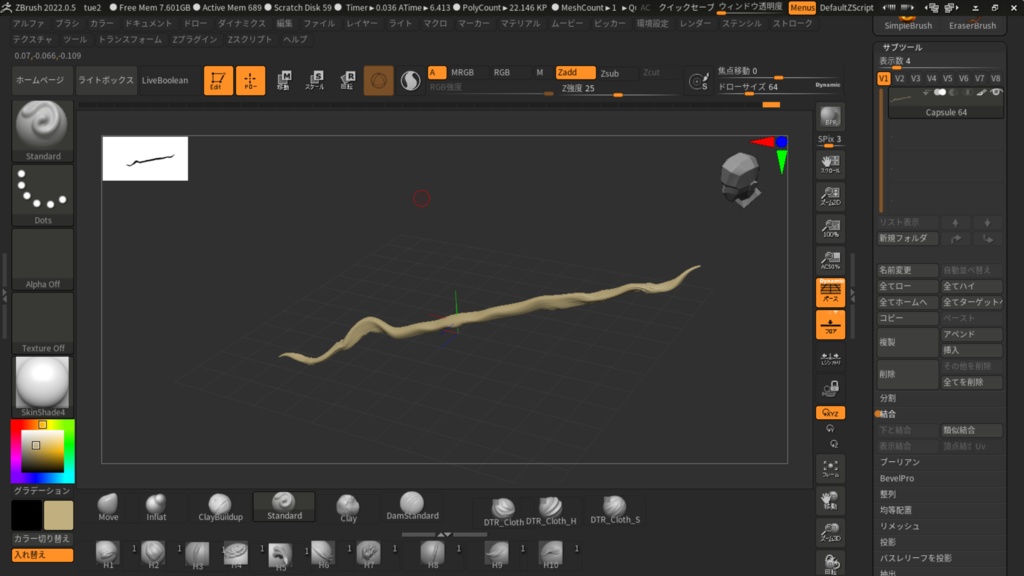
Task: Click the ホームページ button
Action: 40,80
